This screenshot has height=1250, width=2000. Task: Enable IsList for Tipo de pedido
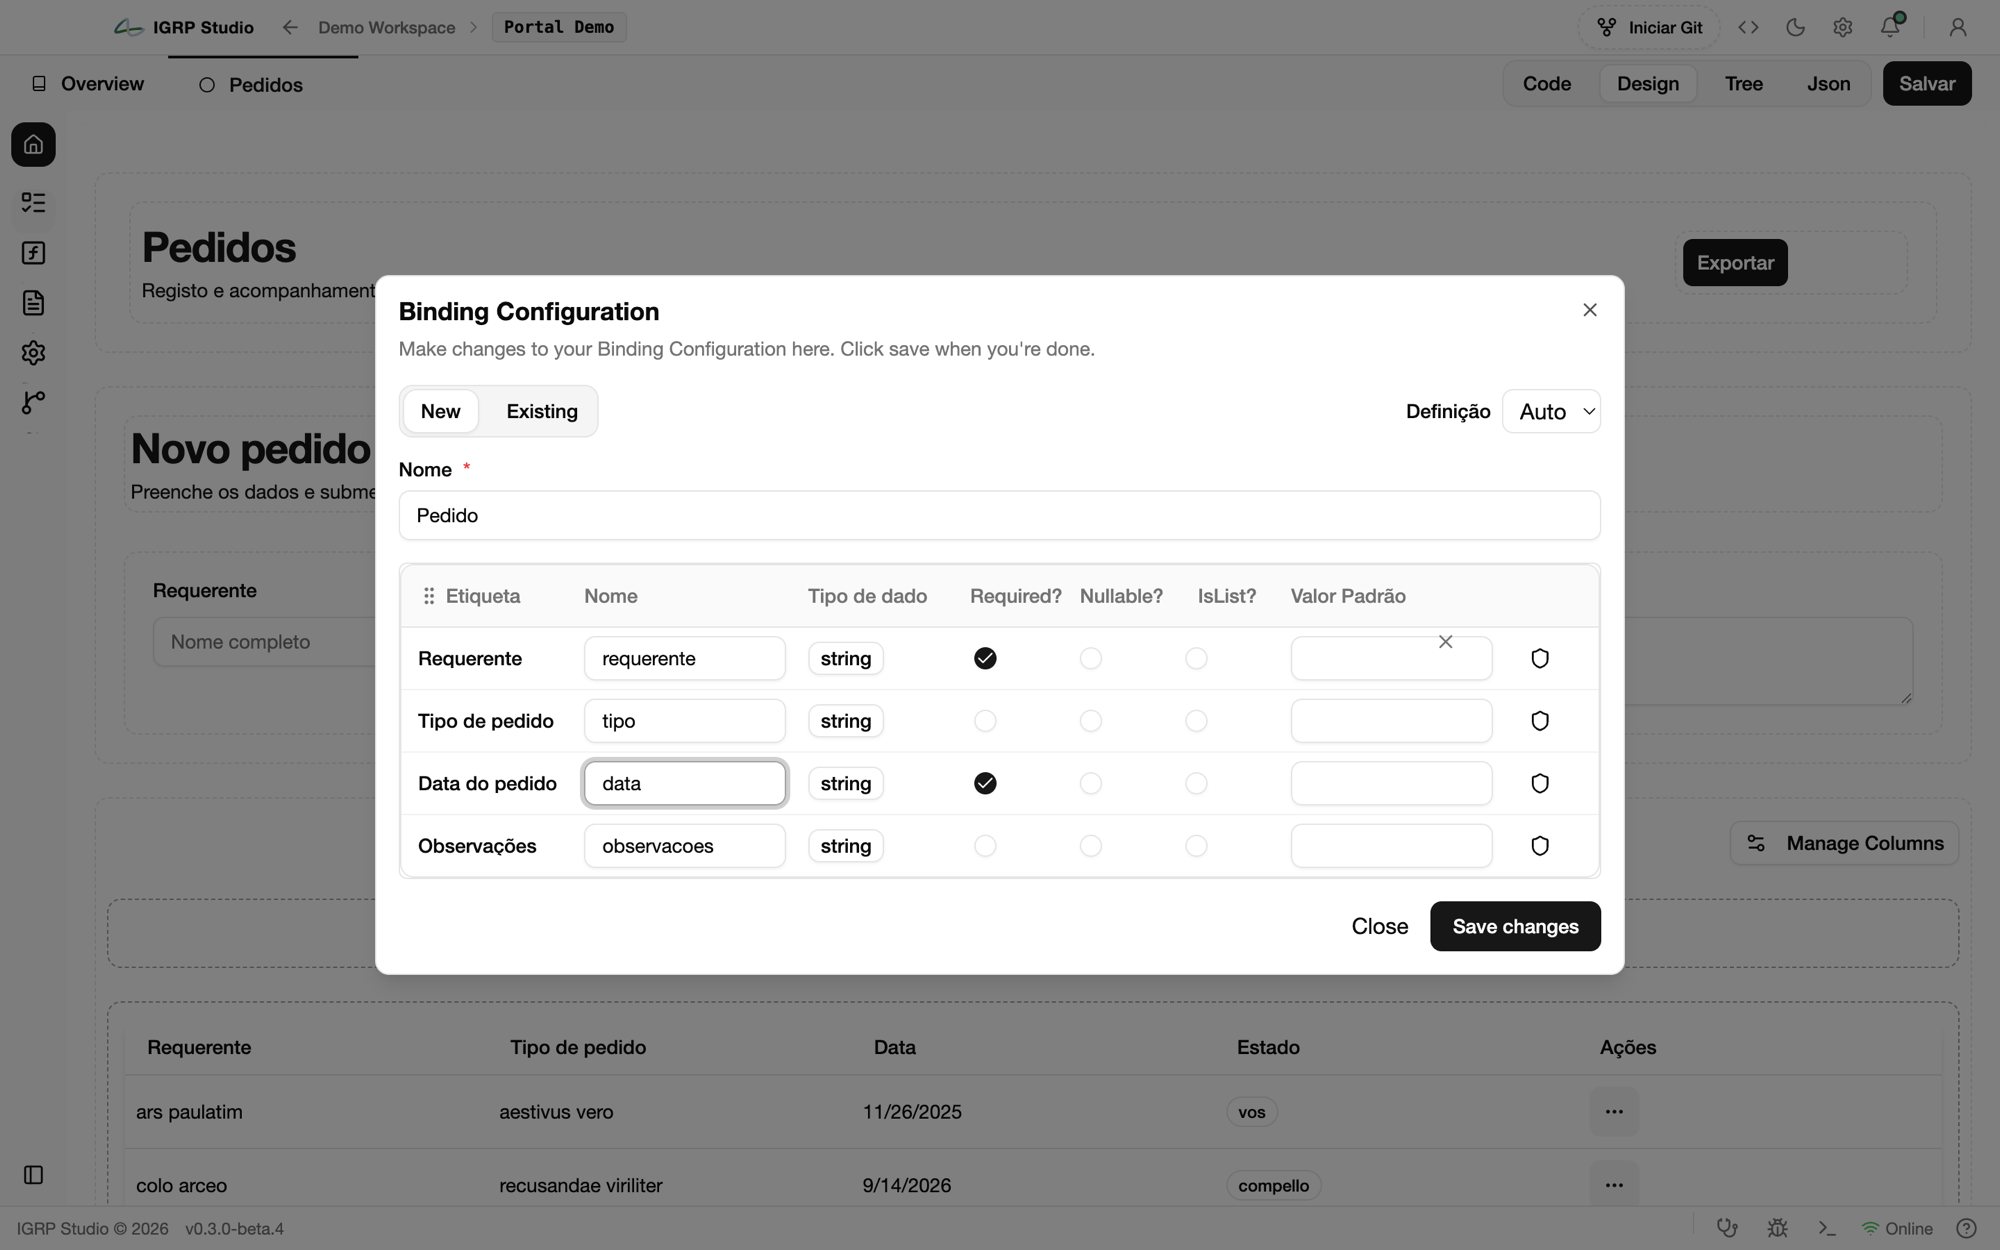[1196, 721]
